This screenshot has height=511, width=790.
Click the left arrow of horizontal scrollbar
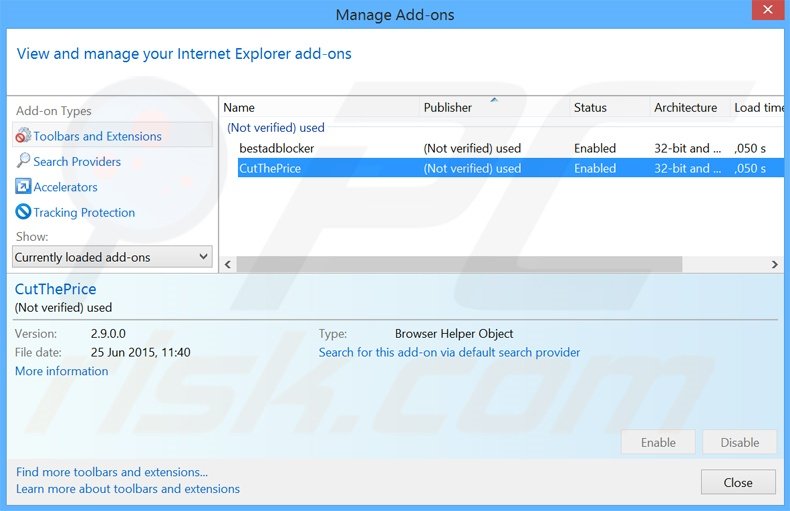[228, 264]
